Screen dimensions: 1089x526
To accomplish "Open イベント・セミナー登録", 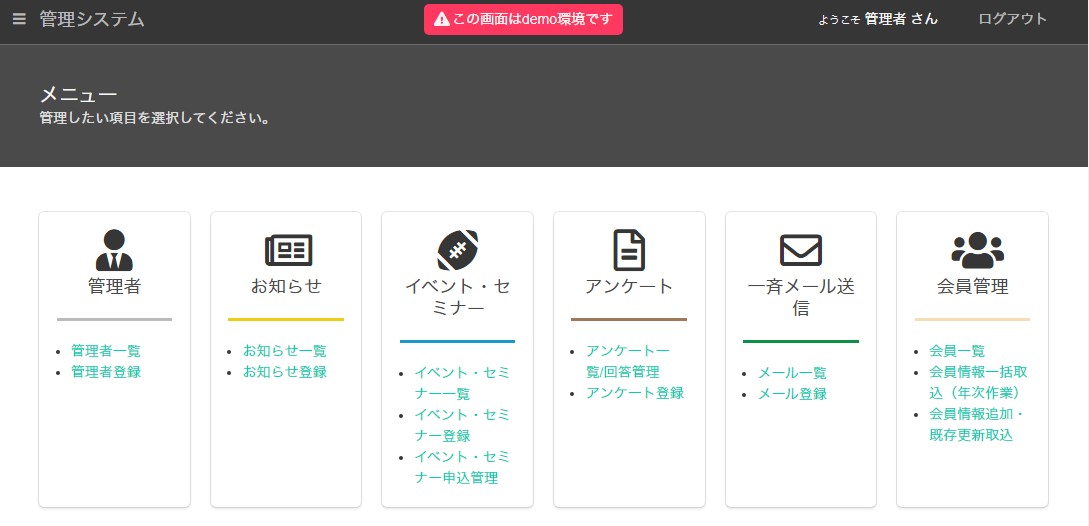I will [x=462, y=425].
